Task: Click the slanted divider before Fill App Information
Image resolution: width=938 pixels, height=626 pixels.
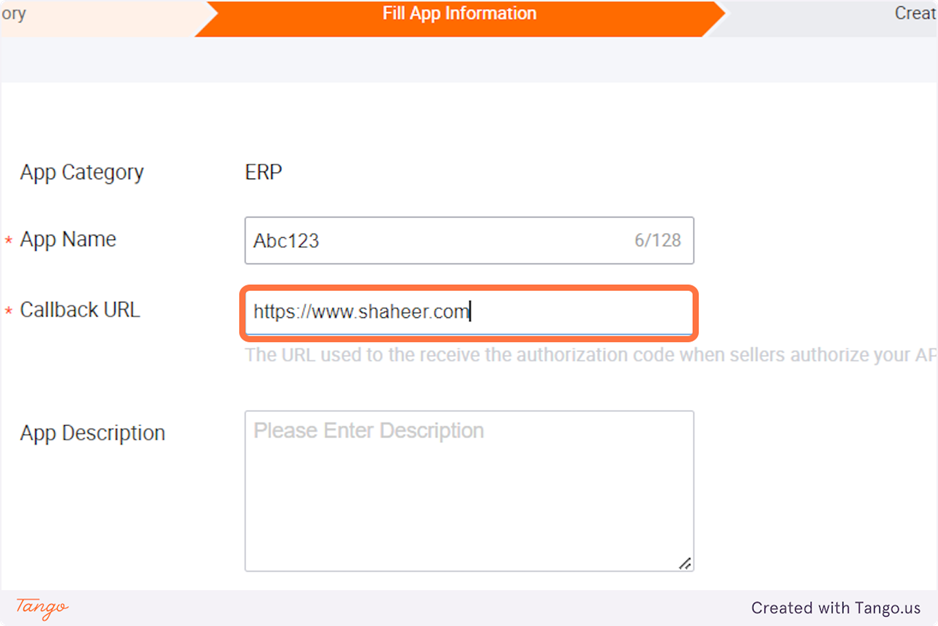Action: pyautogui.click(x=206, y=16)
